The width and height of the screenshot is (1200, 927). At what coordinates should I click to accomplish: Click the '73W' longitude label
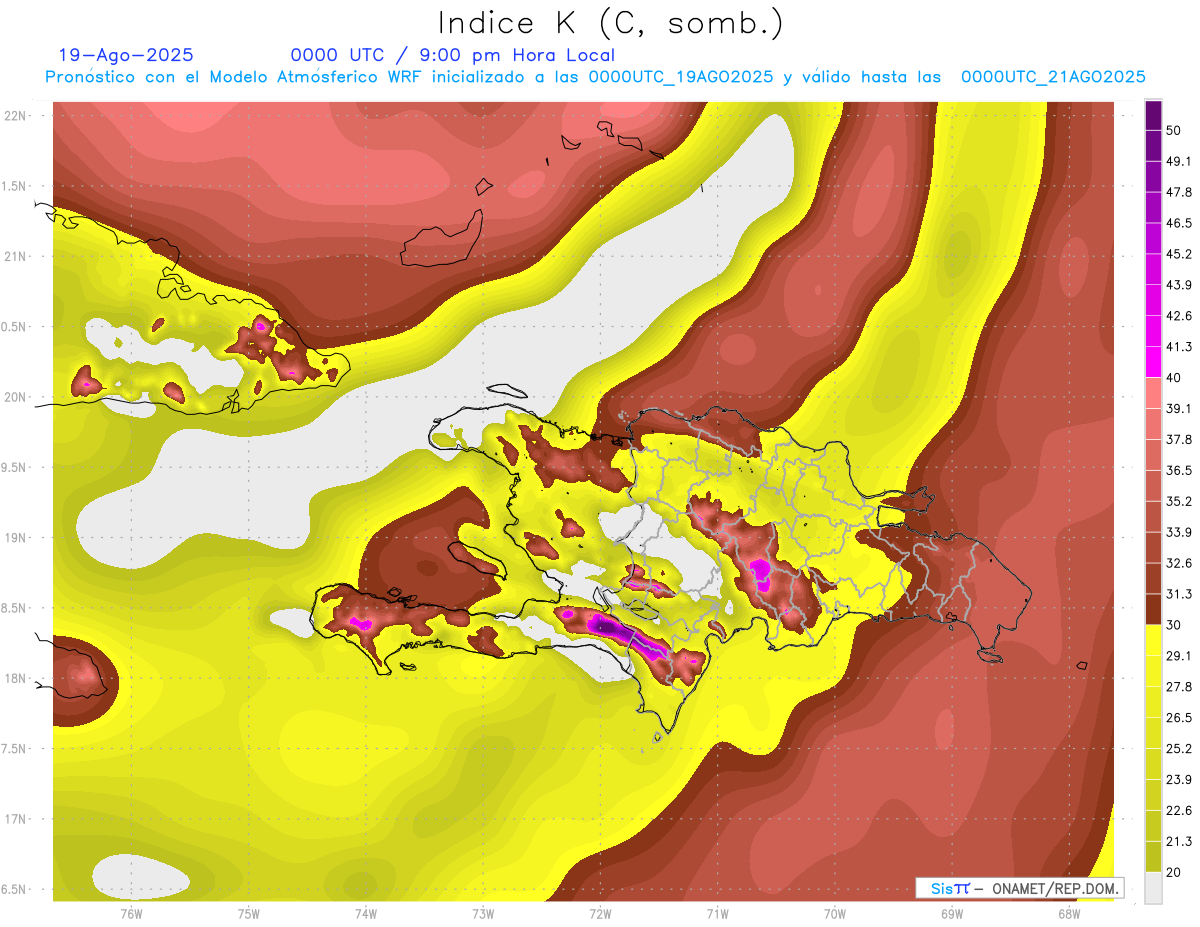(x=483, y=913)
